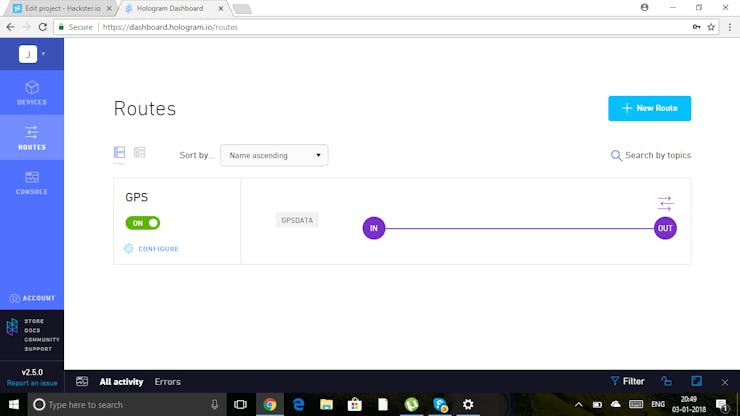Screen dimensions: 740x416
Task: Switch to the compact table view icon
Action: pyautogui.click(x=140, y=152)
